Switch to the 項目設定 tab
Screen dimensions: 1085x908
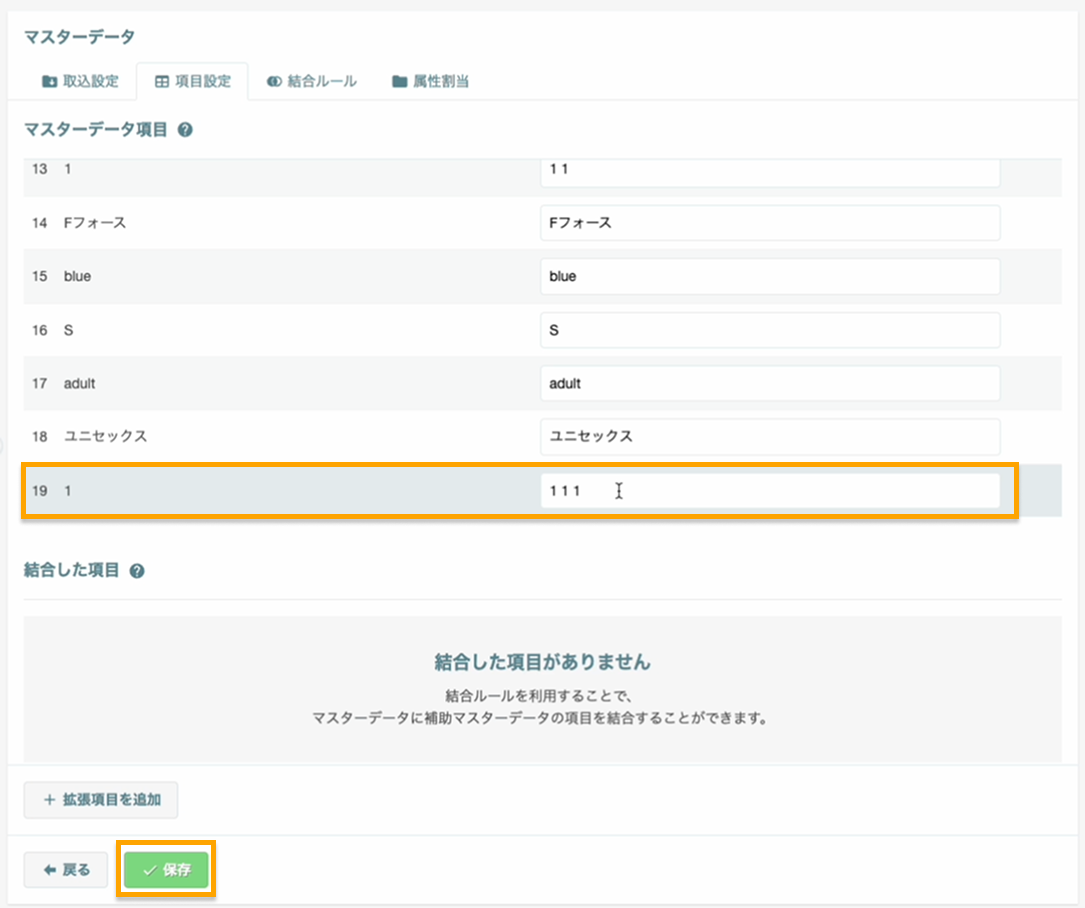pos(192,82)
